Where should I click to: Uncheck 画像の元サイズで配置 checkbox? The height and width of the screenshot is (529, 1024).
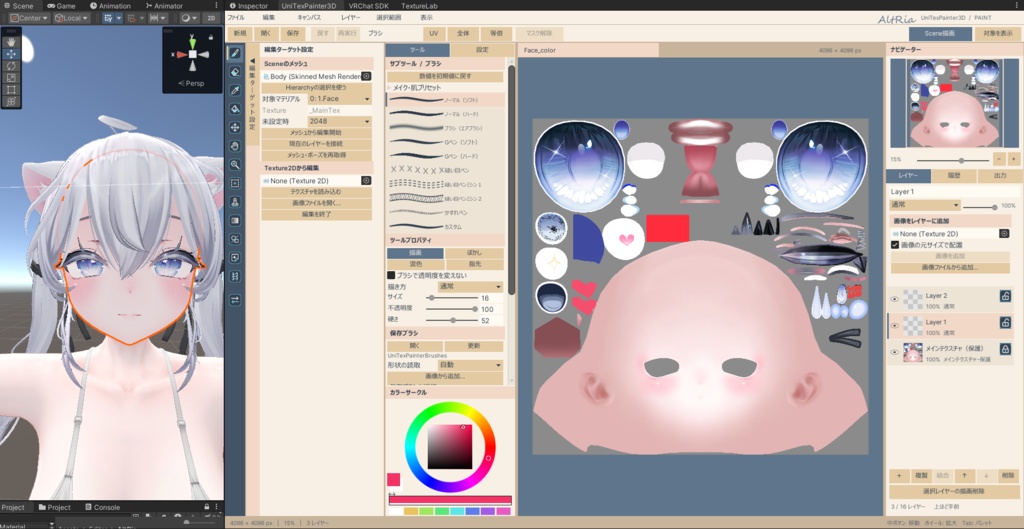(895, 245)
